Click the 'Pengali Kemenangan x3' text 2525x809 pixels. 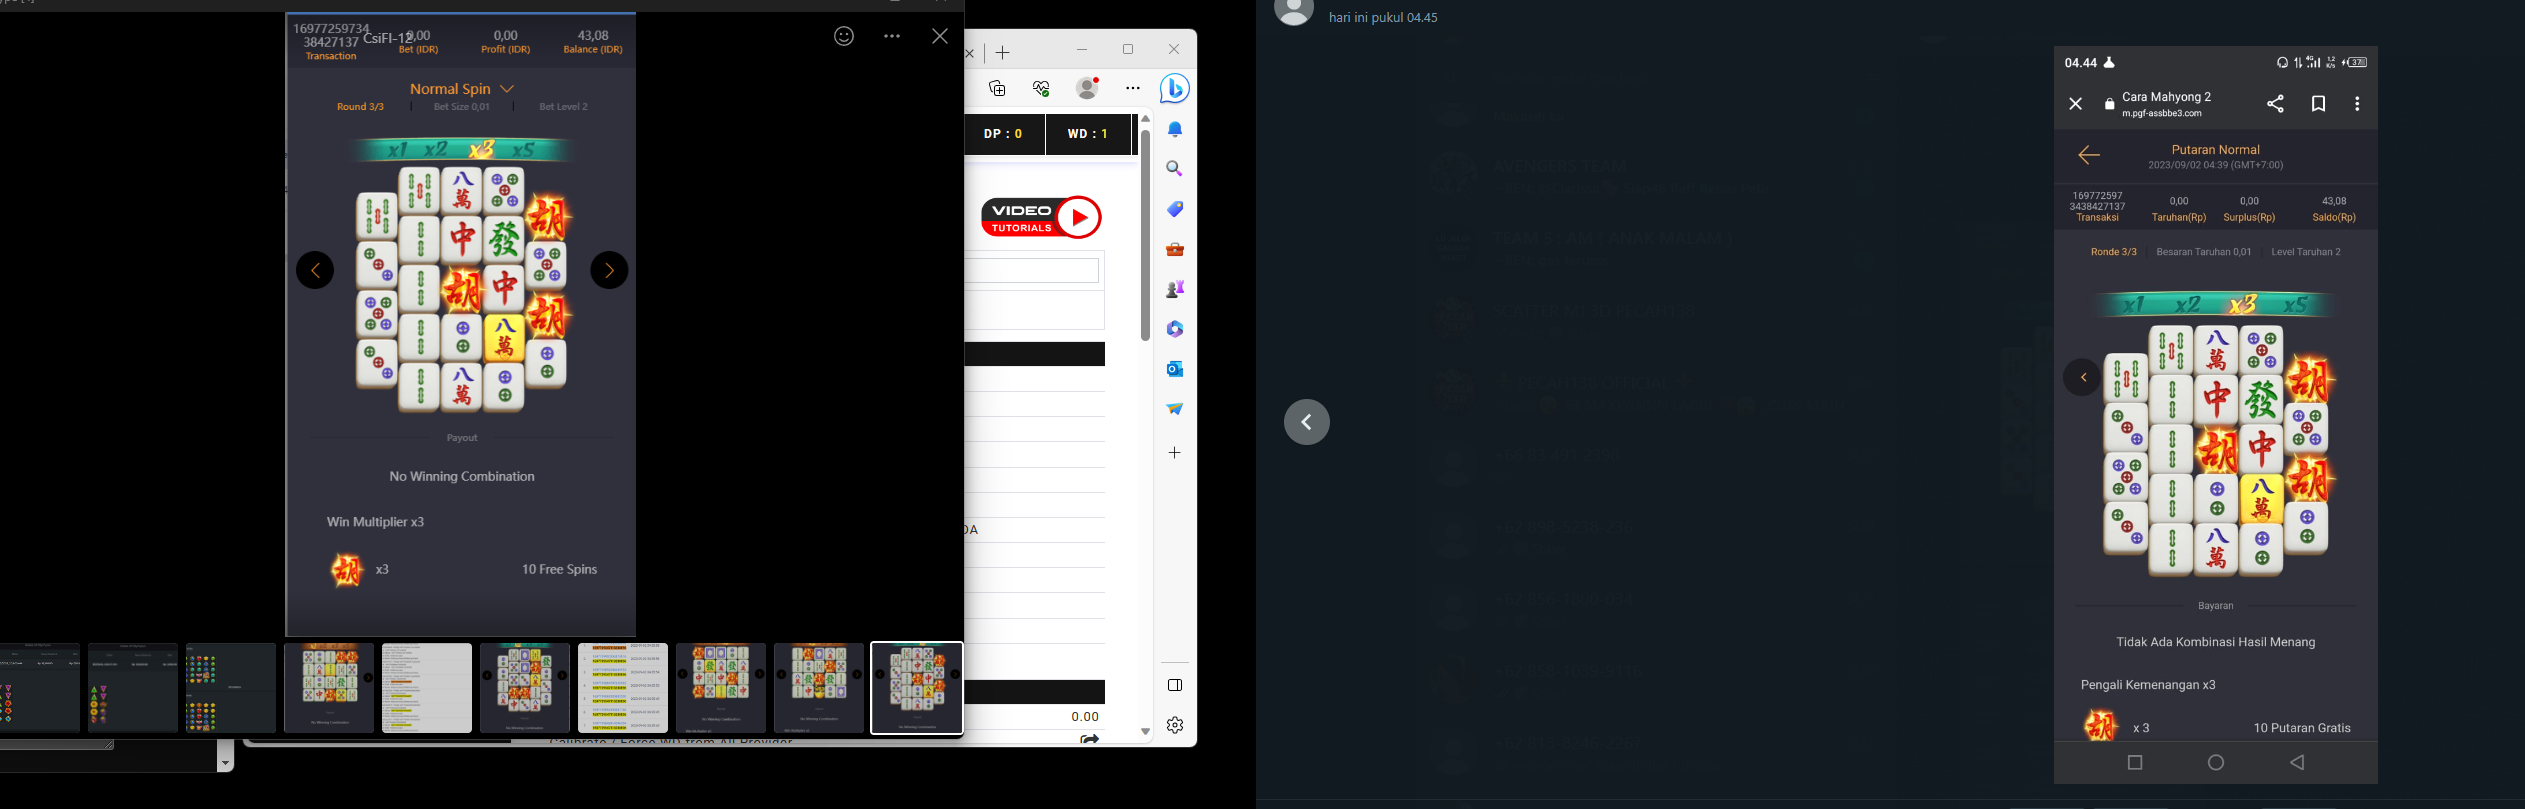click(x=2148, y=685)
